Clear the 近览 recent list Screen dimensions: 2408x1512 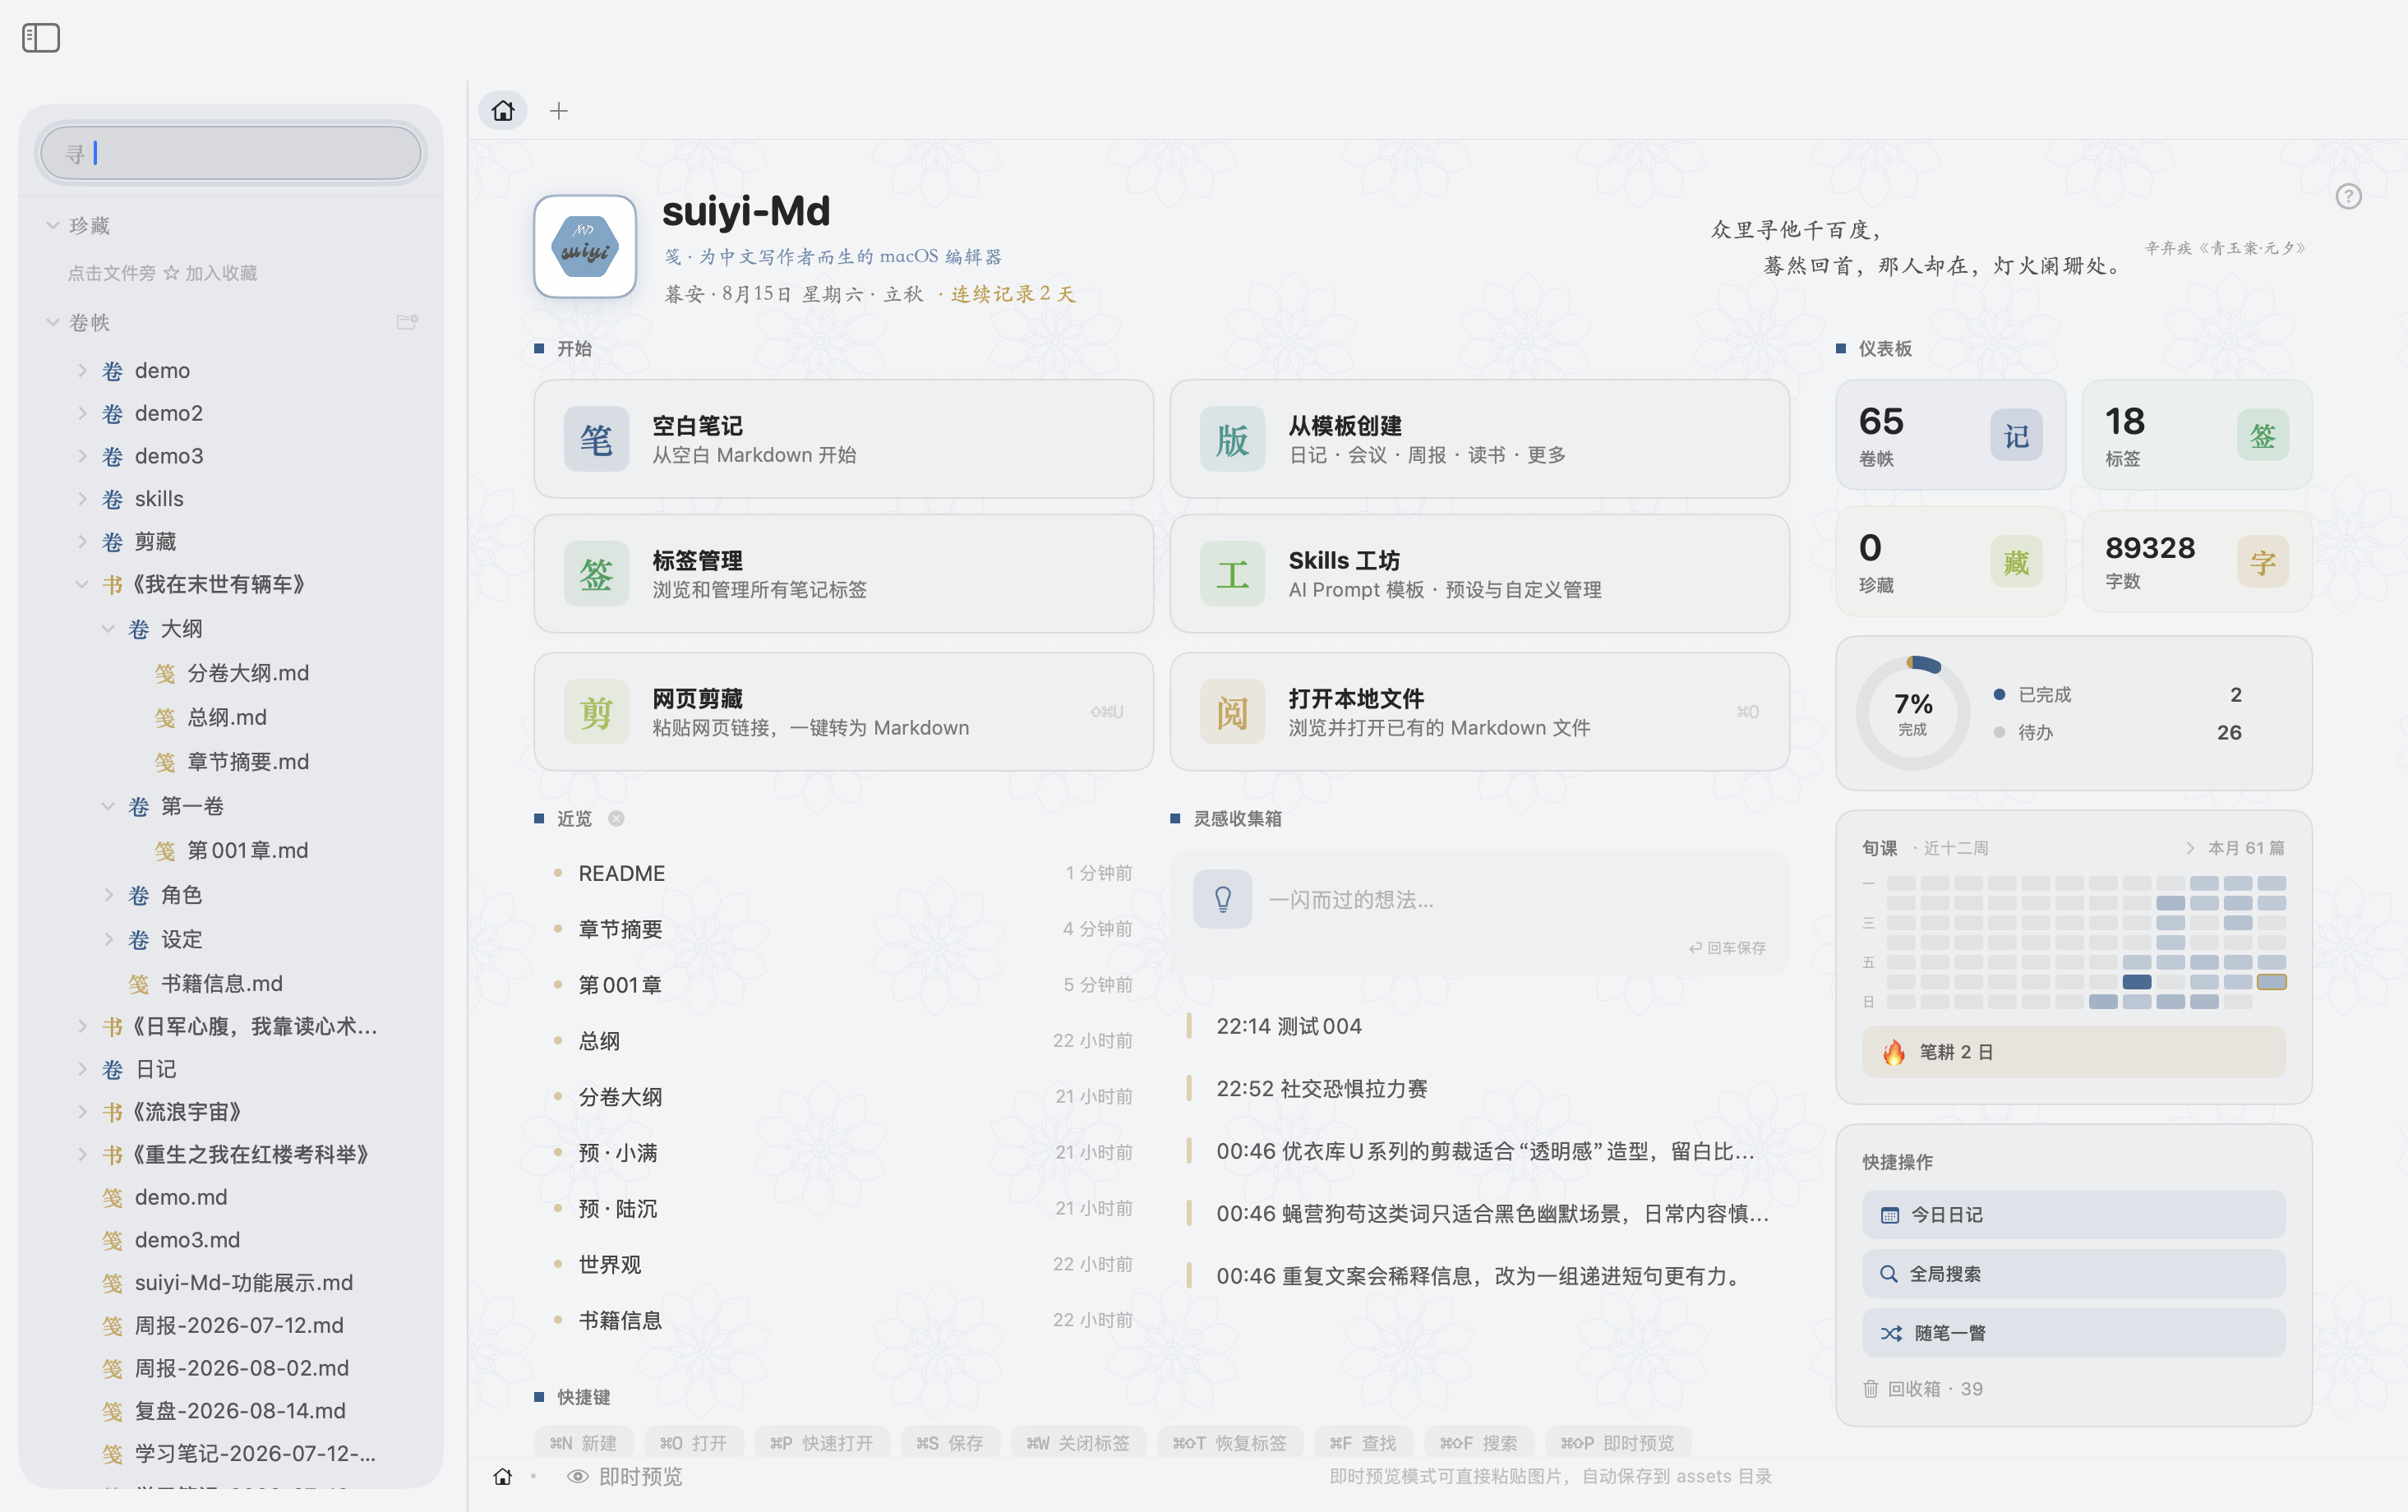[617, 818]
